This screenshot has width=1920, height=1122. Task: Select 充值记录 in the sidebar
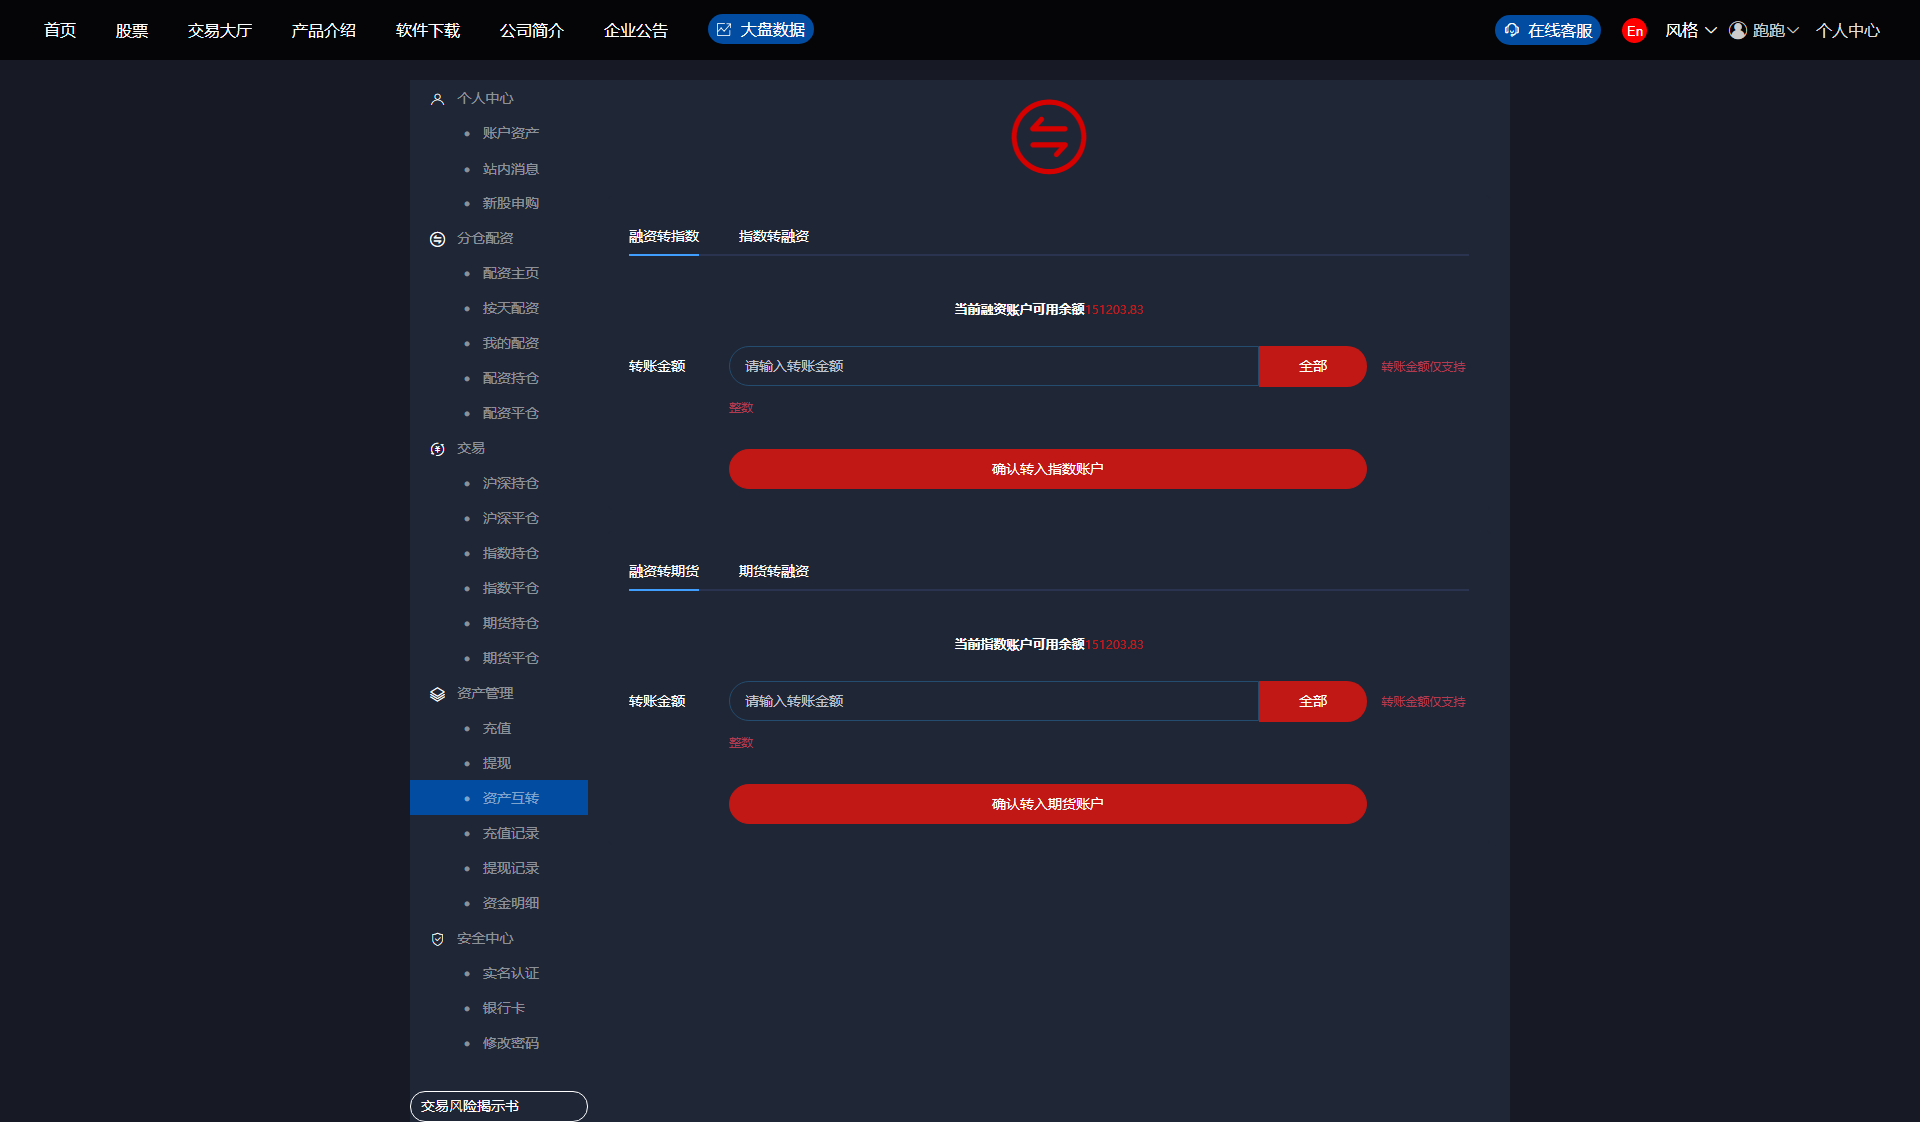[510, 833]
